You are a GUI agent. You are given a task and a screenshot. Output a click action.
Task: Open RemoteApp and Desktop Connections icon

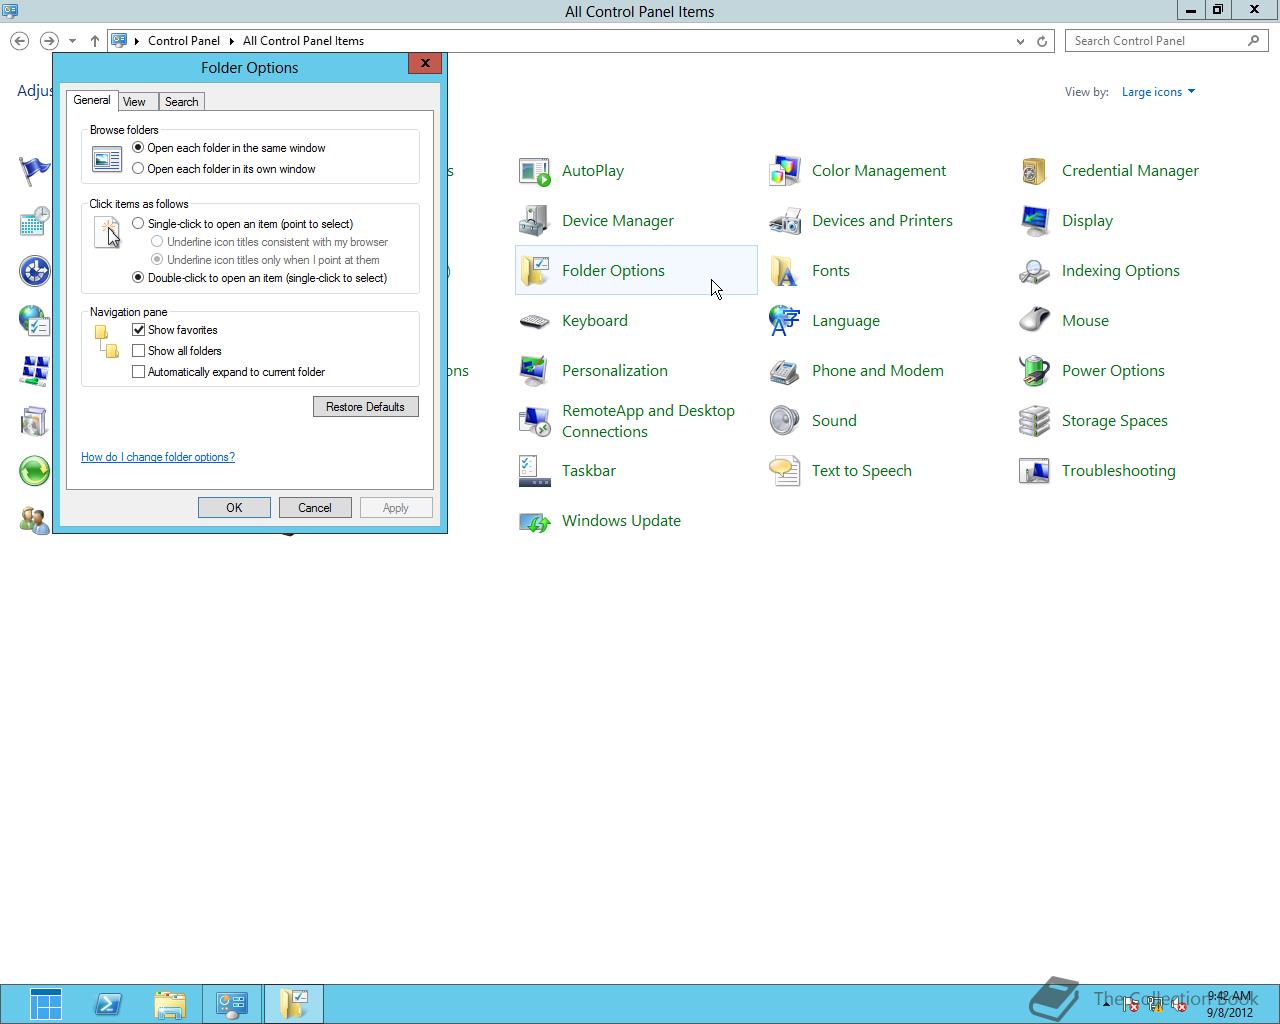(535, 421)
